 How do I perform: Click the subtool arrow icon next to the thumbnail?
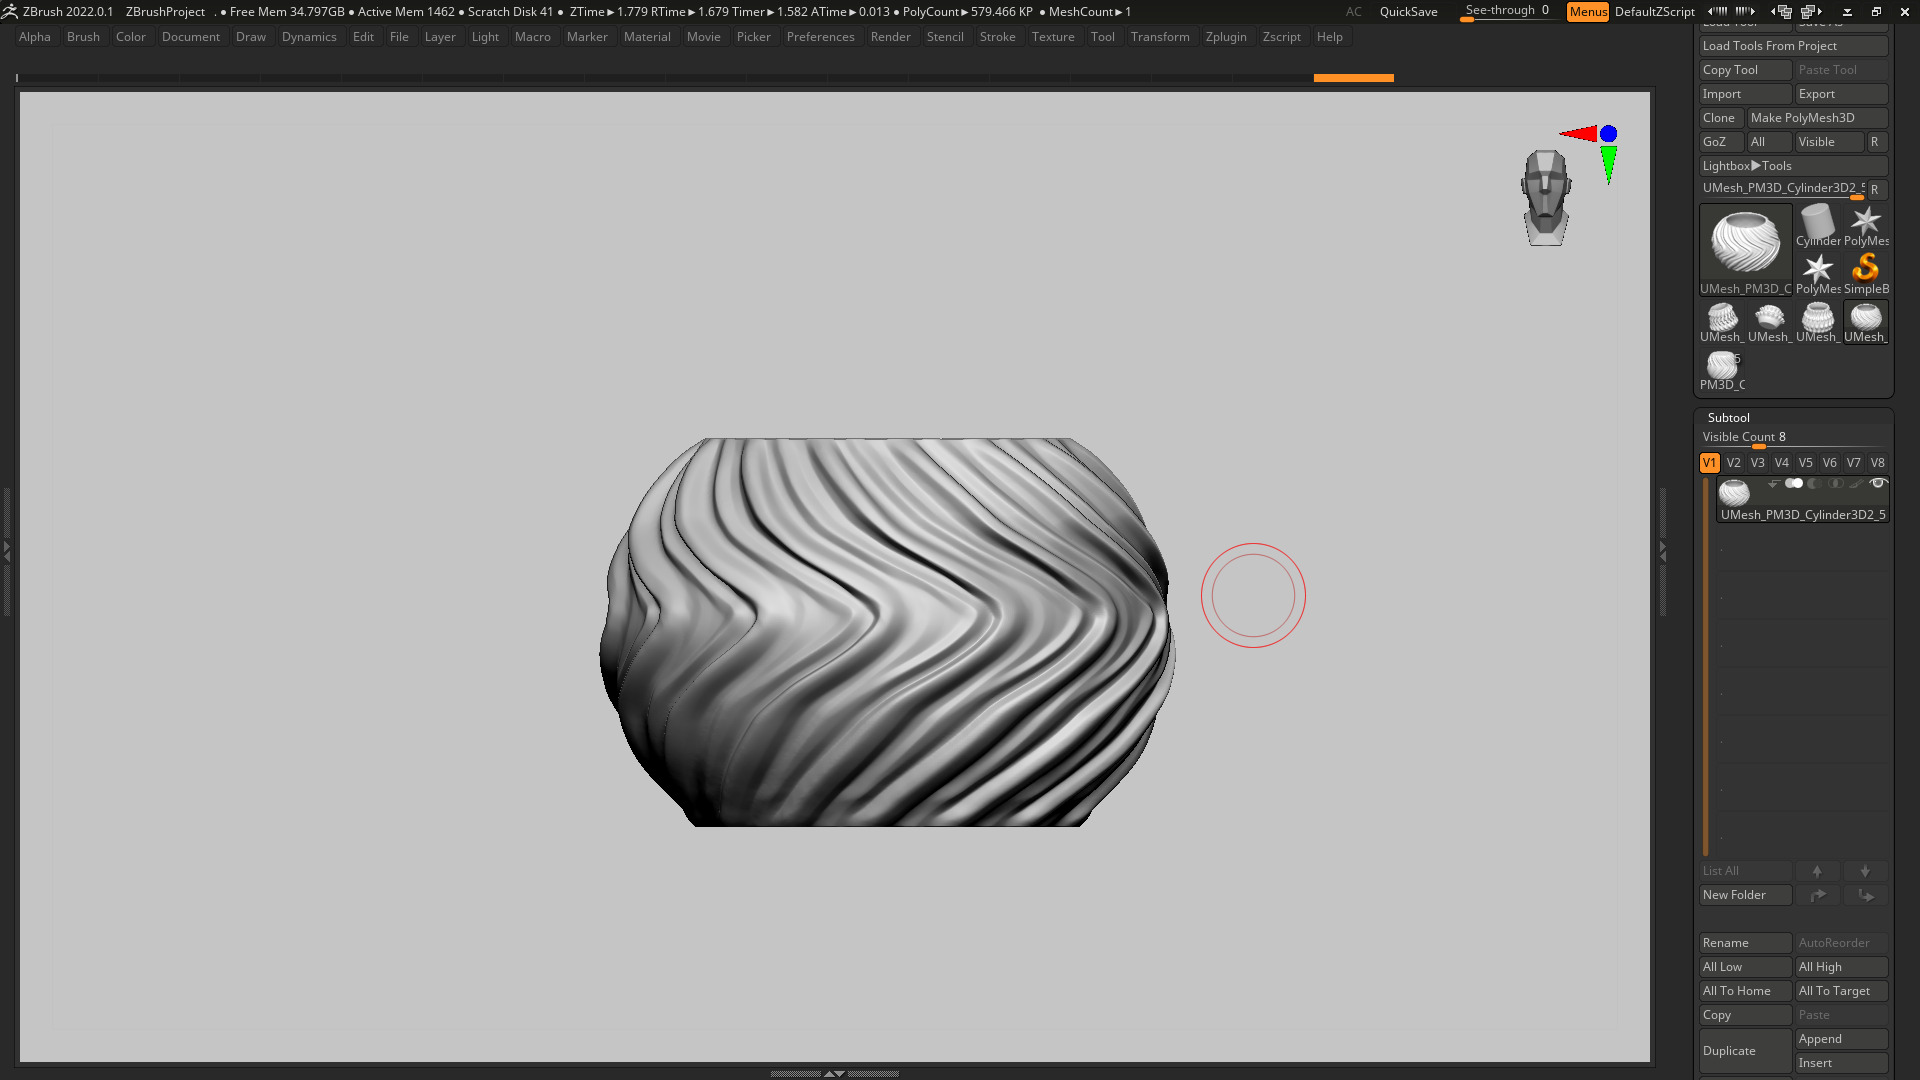[1773, 484]
